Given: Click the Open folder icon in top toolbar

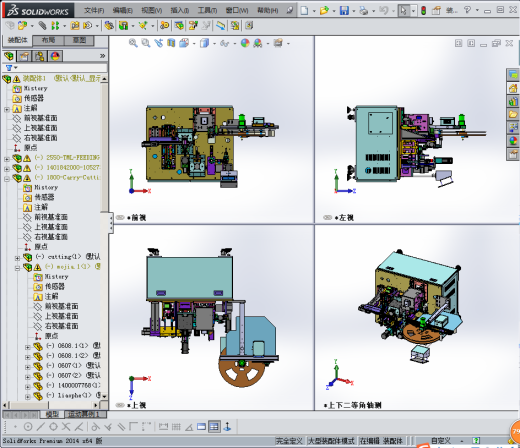Looking at the screenshot, I should click(x=324, y=11).
